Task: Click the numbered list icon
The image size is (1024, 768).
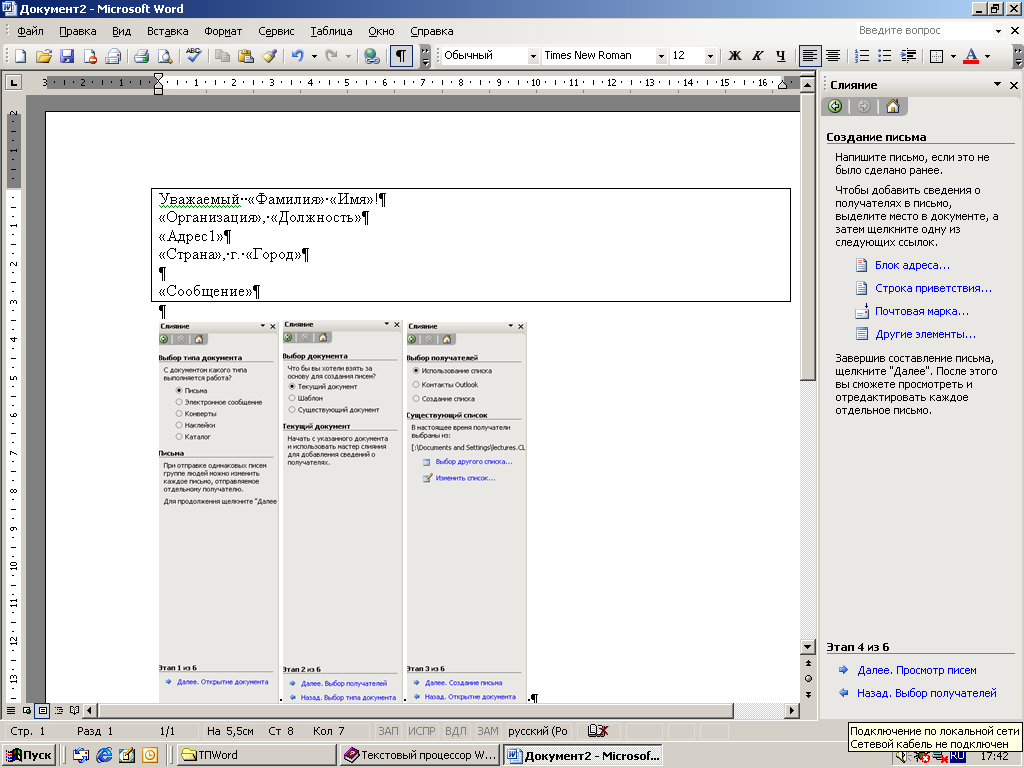Action: pyautogui.click(x=862, y=56)
